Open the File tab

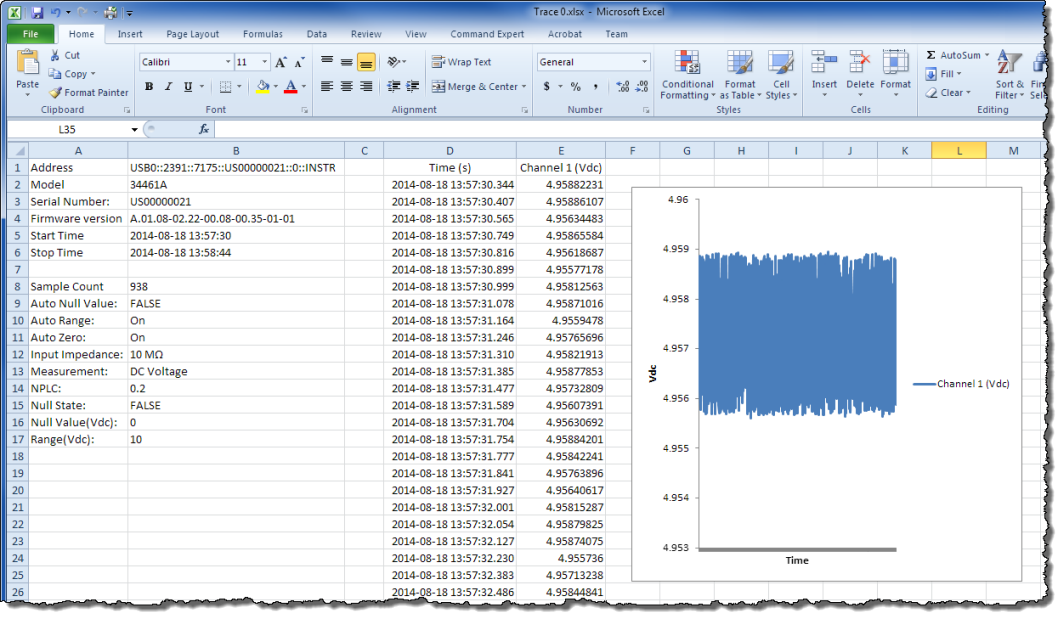click(x=30, y=34)
